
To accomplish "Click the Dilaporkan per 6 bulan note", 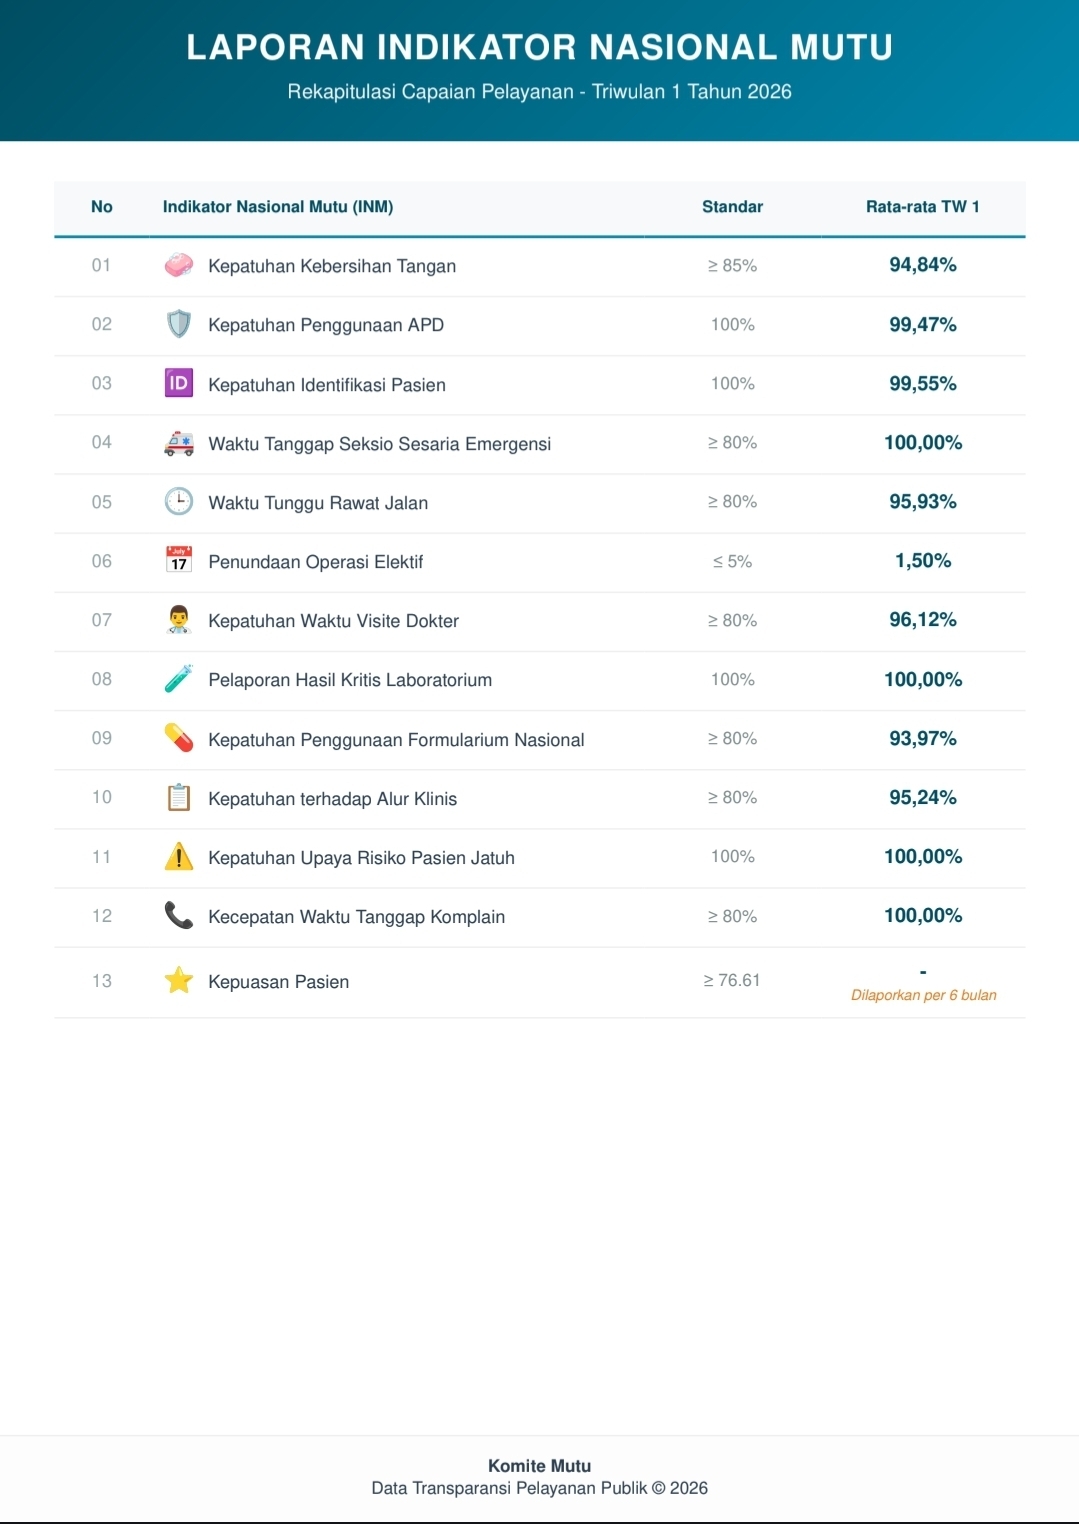I will pyautogui.click(x=924, y=995).
